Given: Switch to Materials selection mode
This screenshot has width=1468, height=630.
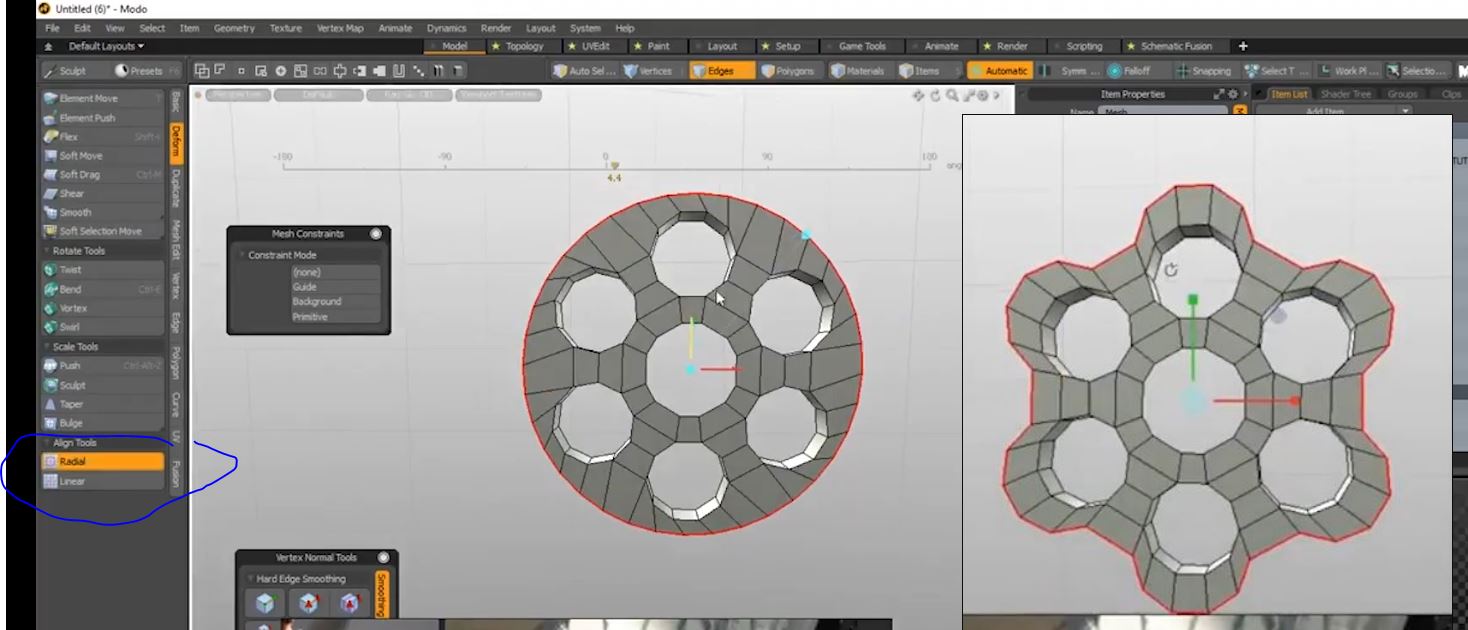Looking at the screenshot, I should (x=861, y=71).
